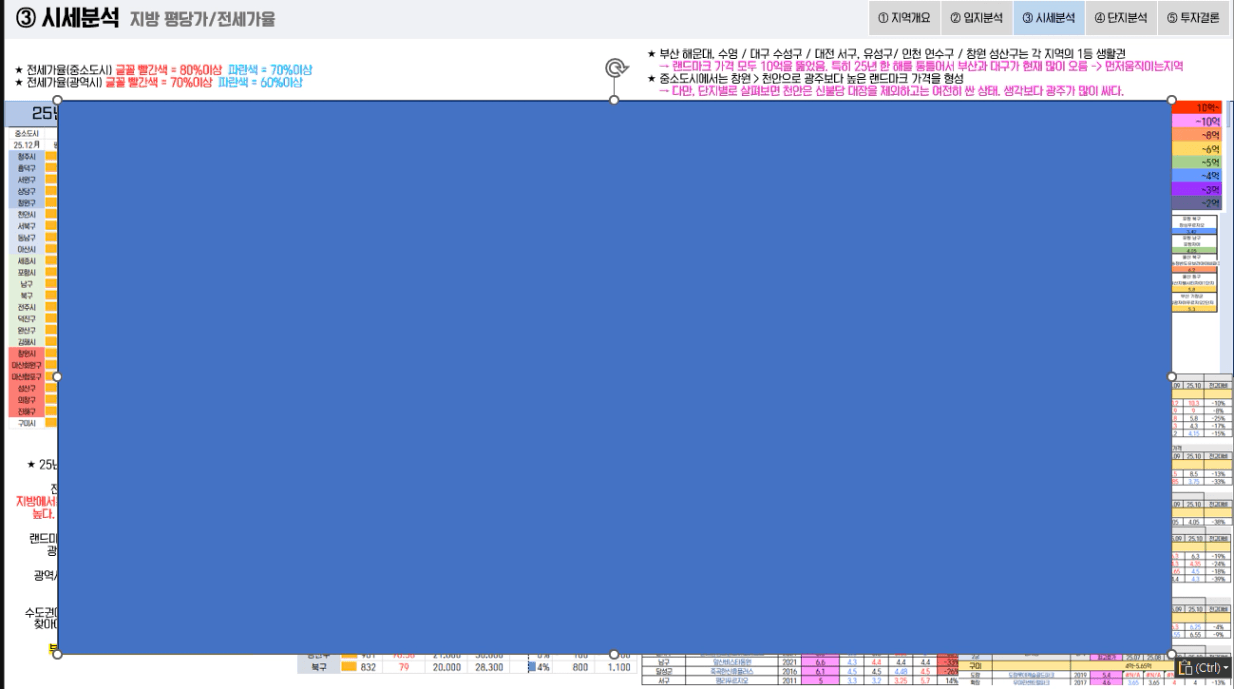Click the 포항시 row label
The image size is (1234, 689).
tap(26, 273)
